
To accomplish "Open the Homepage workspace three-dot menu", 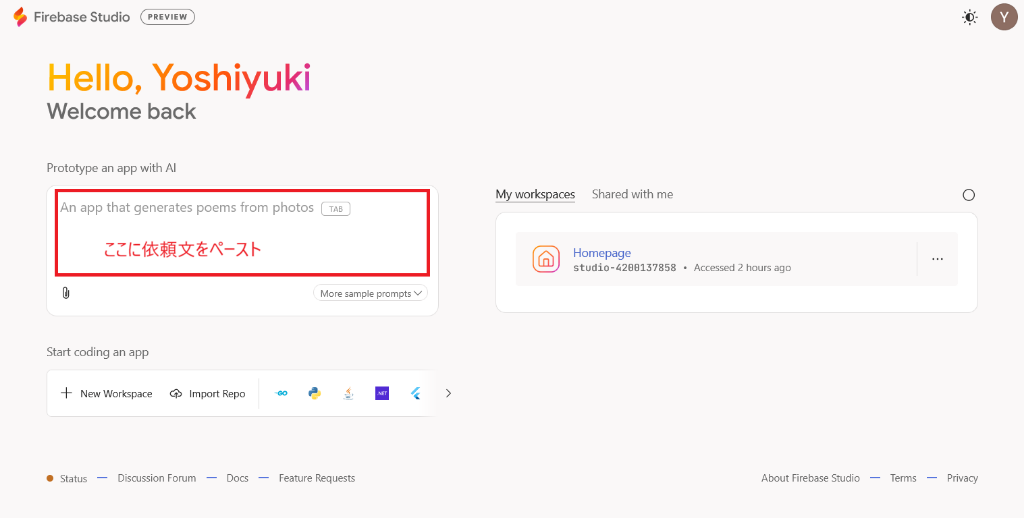I will [937, 259].
